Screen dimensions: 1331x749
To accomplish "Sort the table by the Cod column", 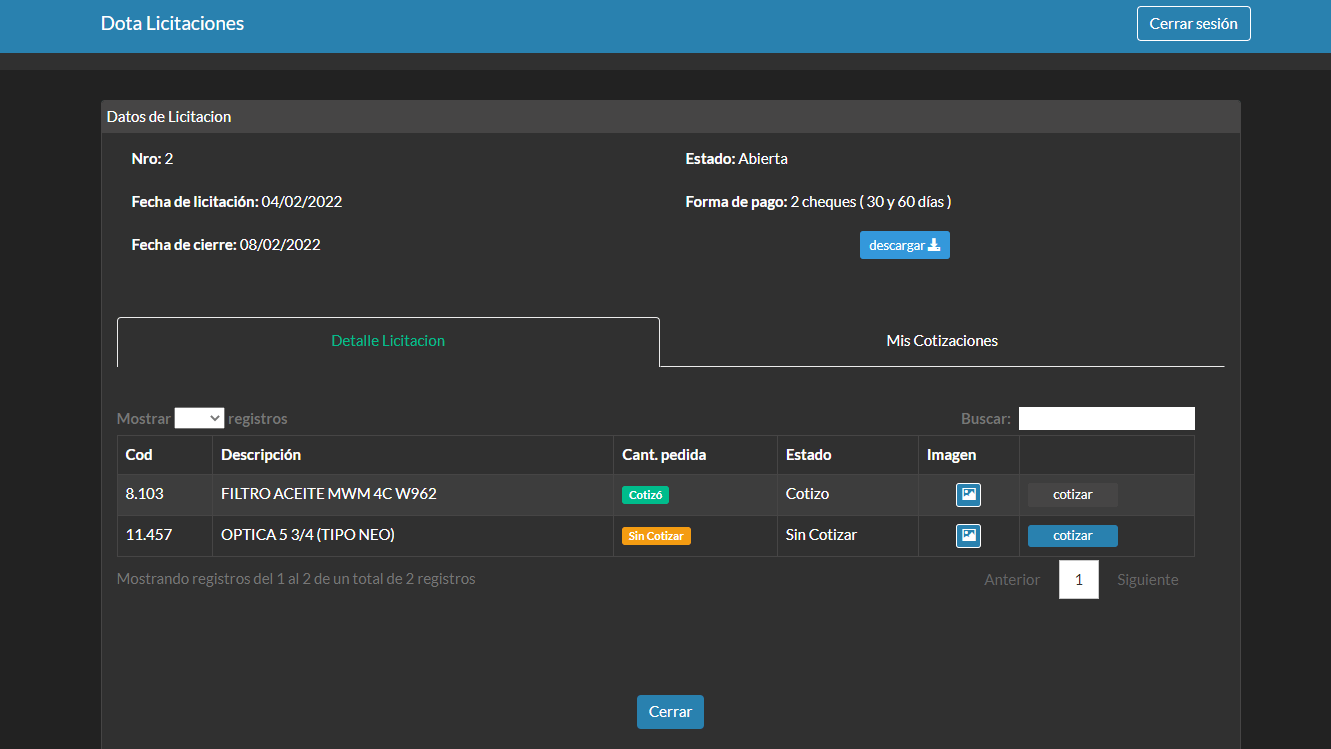I will (x=140, y=455).
